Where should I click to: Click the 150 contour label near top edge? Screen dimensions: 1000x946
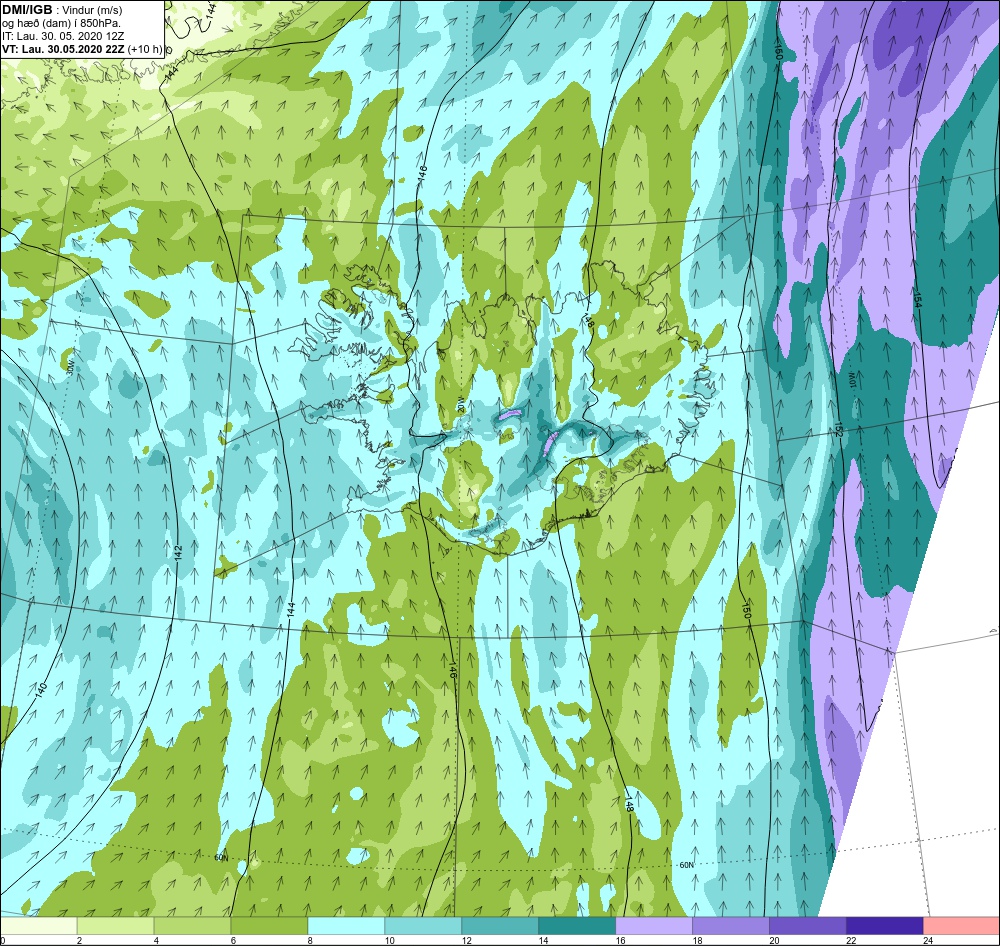[777, 52]
